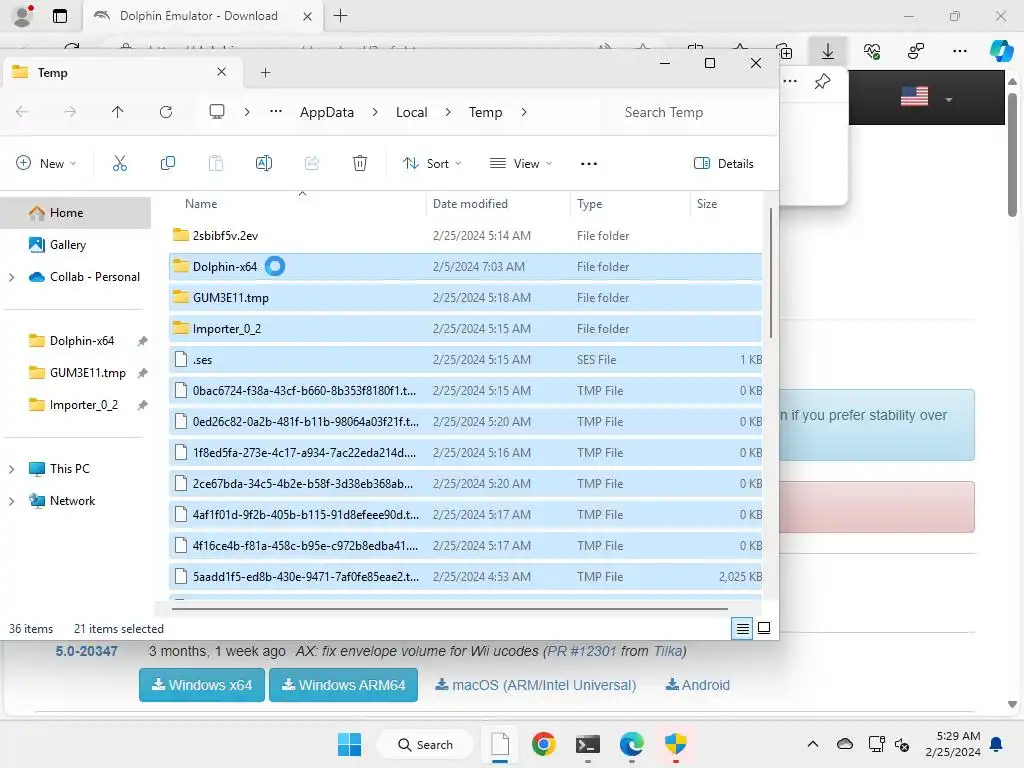Open the View options dropdown
This screenshot has width=1024, height=768.
pos(520,163)
